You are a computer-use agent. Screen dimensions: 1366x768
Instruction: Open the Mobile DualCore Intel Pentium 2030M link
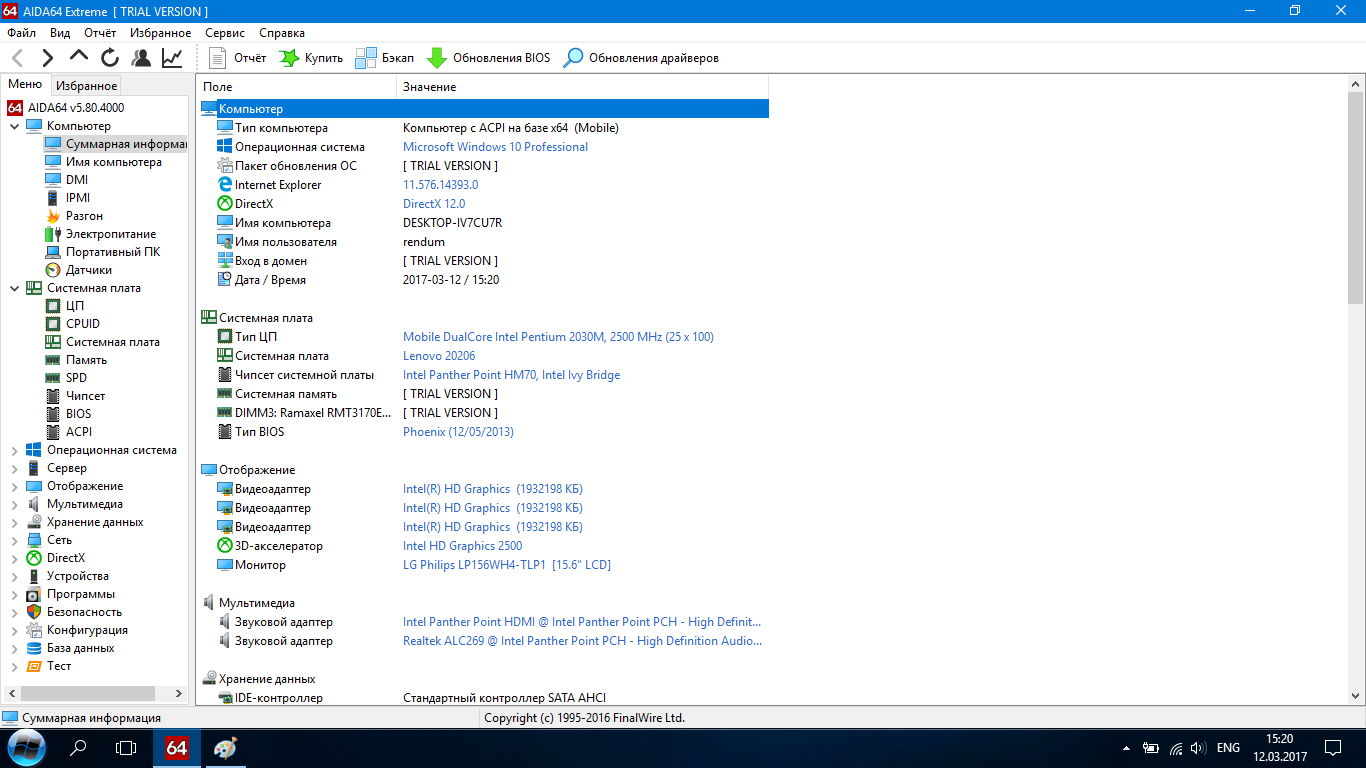(x=558, y=337)
